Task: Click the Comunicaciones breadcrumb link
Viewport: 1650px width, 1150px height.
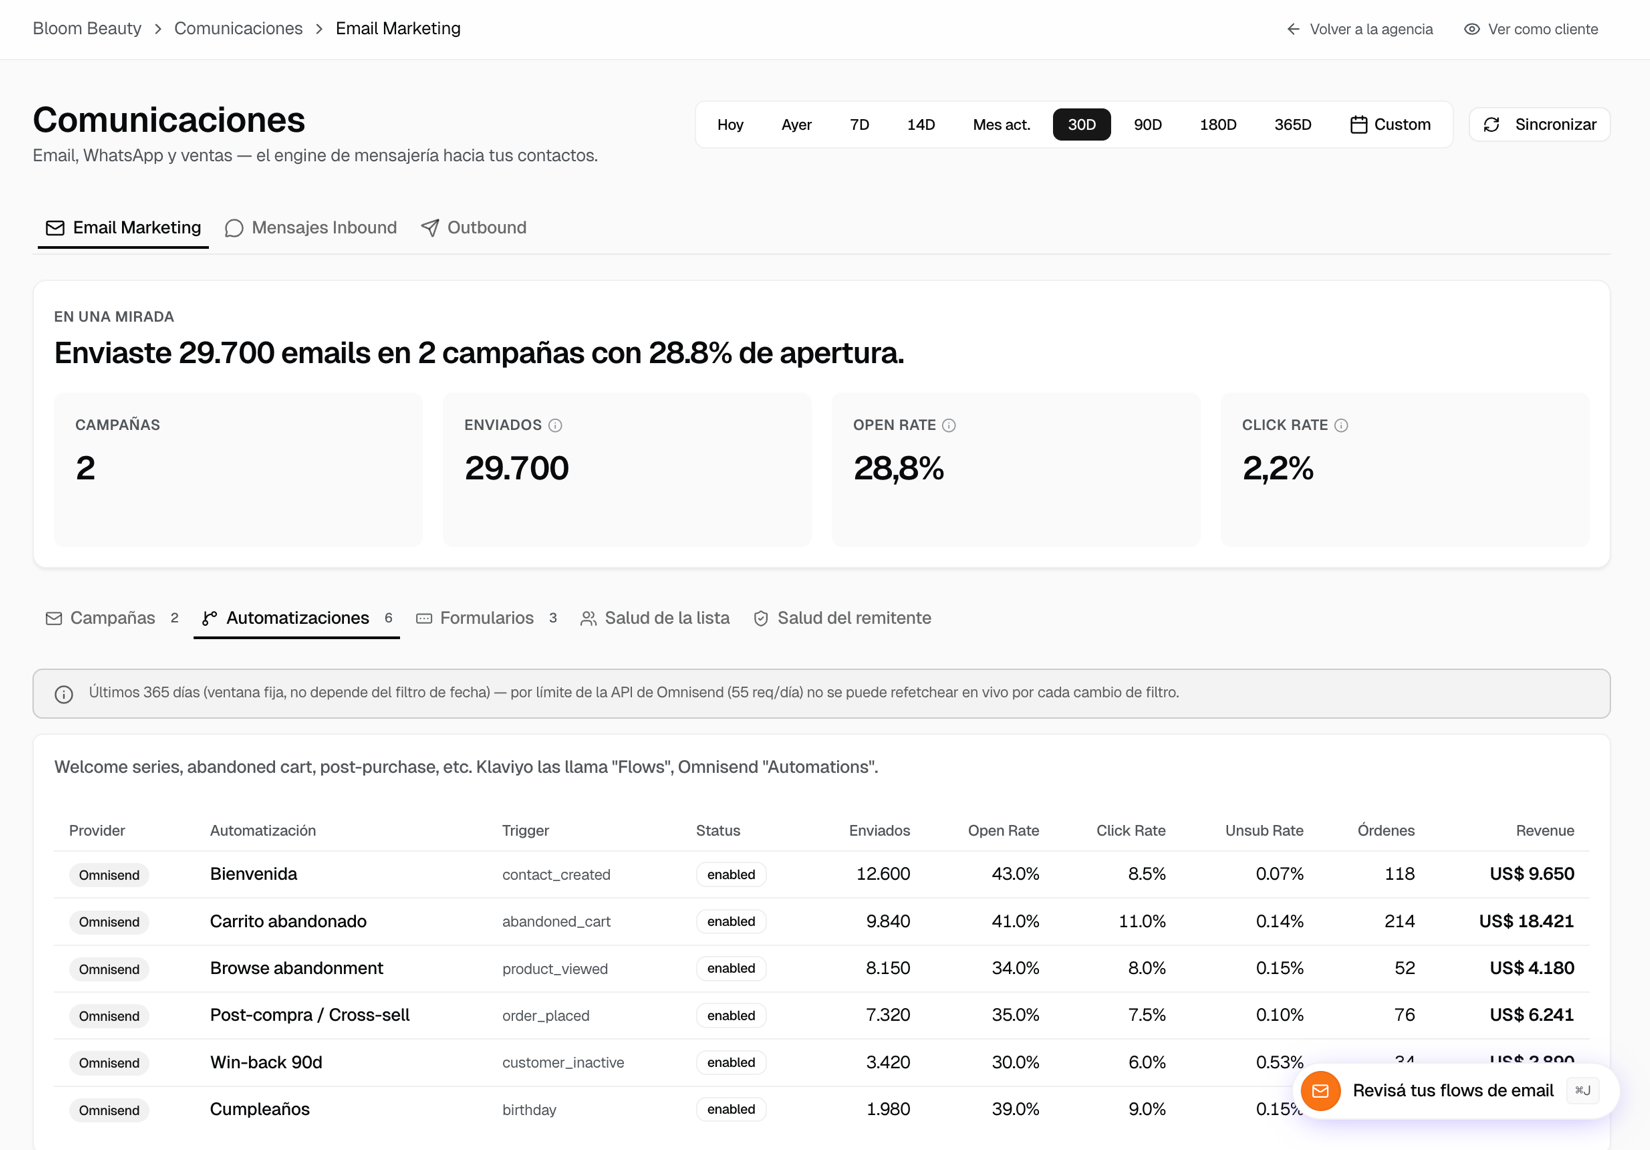Action: click(238, 29)
